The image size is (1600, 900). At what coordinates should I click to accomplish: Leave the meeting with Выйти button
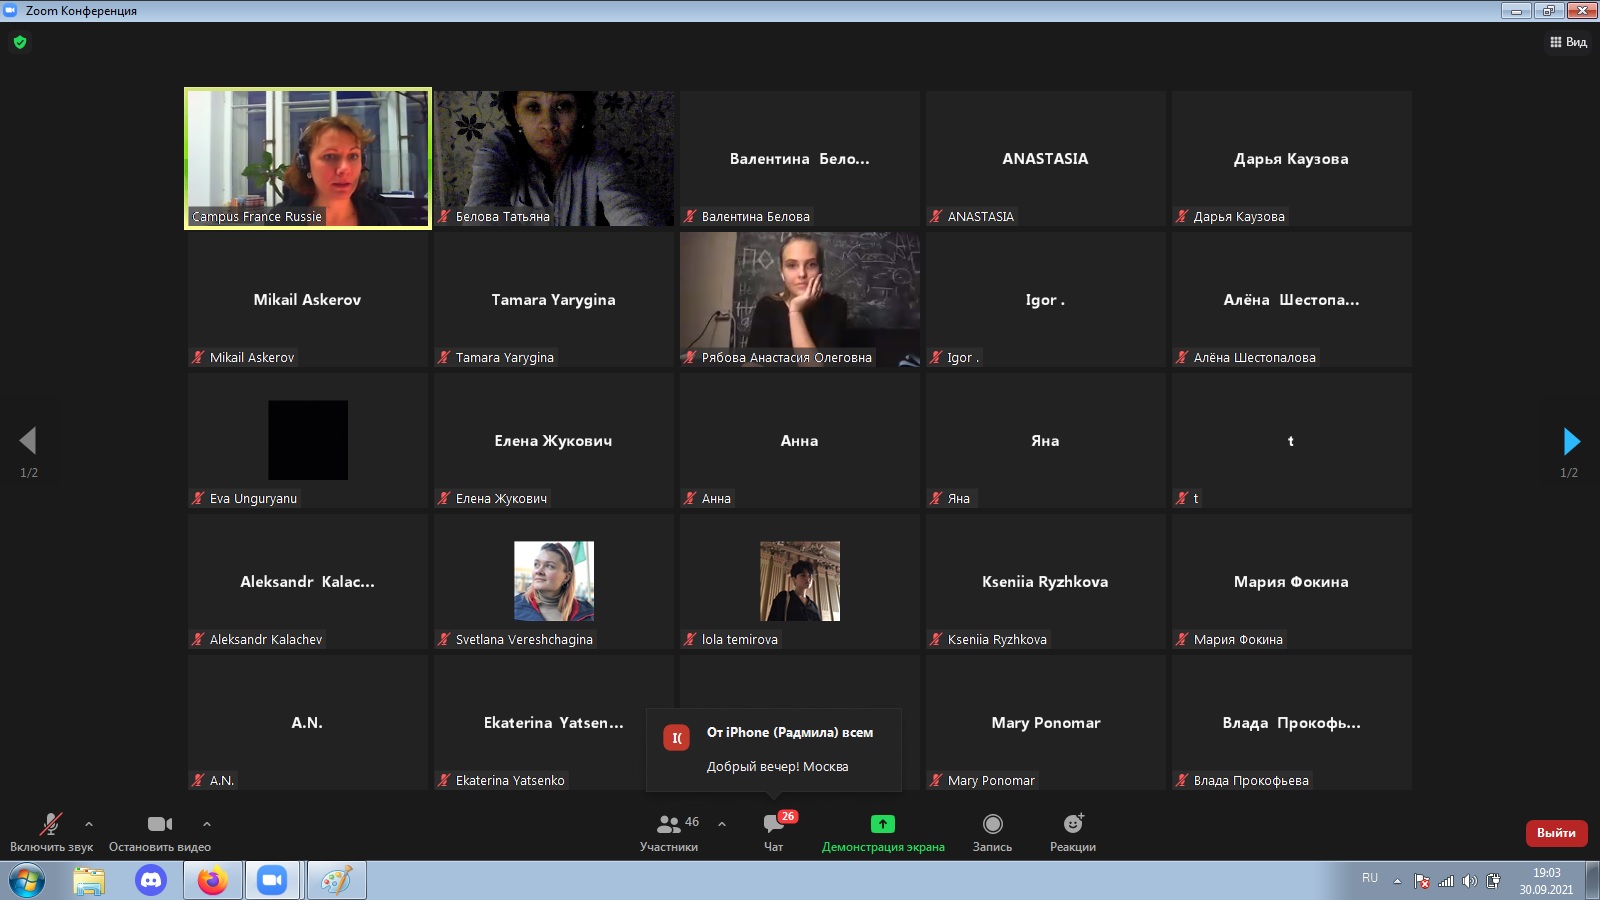point(1555,833)
